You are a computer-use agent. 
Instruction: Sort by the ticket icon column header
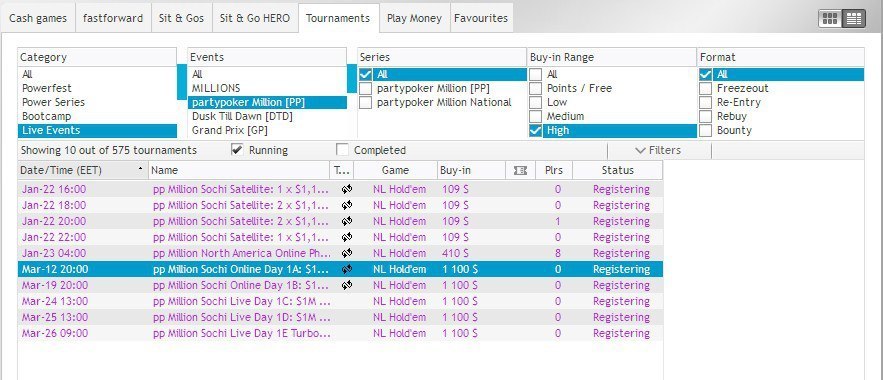520,171
